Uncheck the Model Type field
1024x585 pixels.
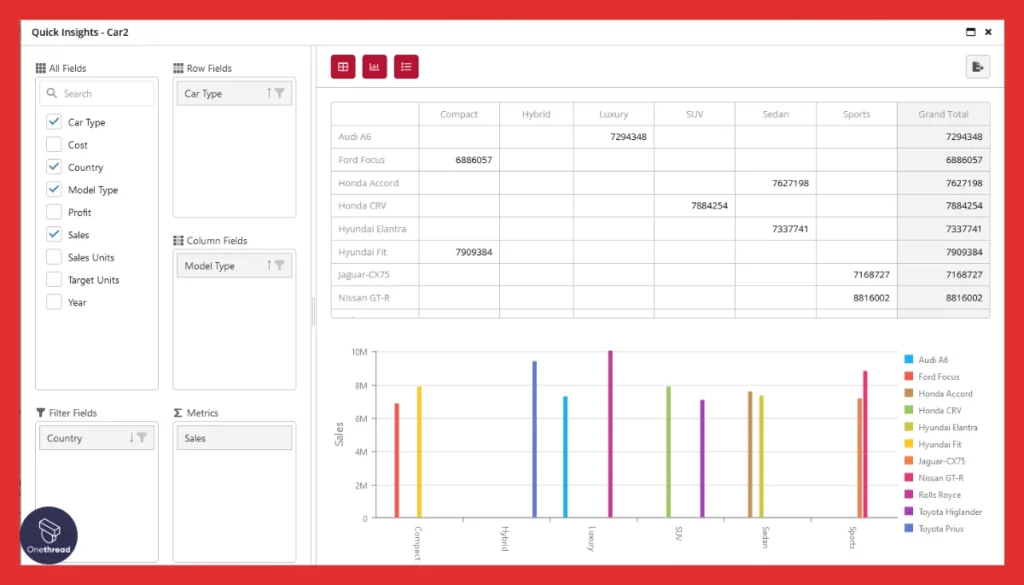(x=54, y=189)
